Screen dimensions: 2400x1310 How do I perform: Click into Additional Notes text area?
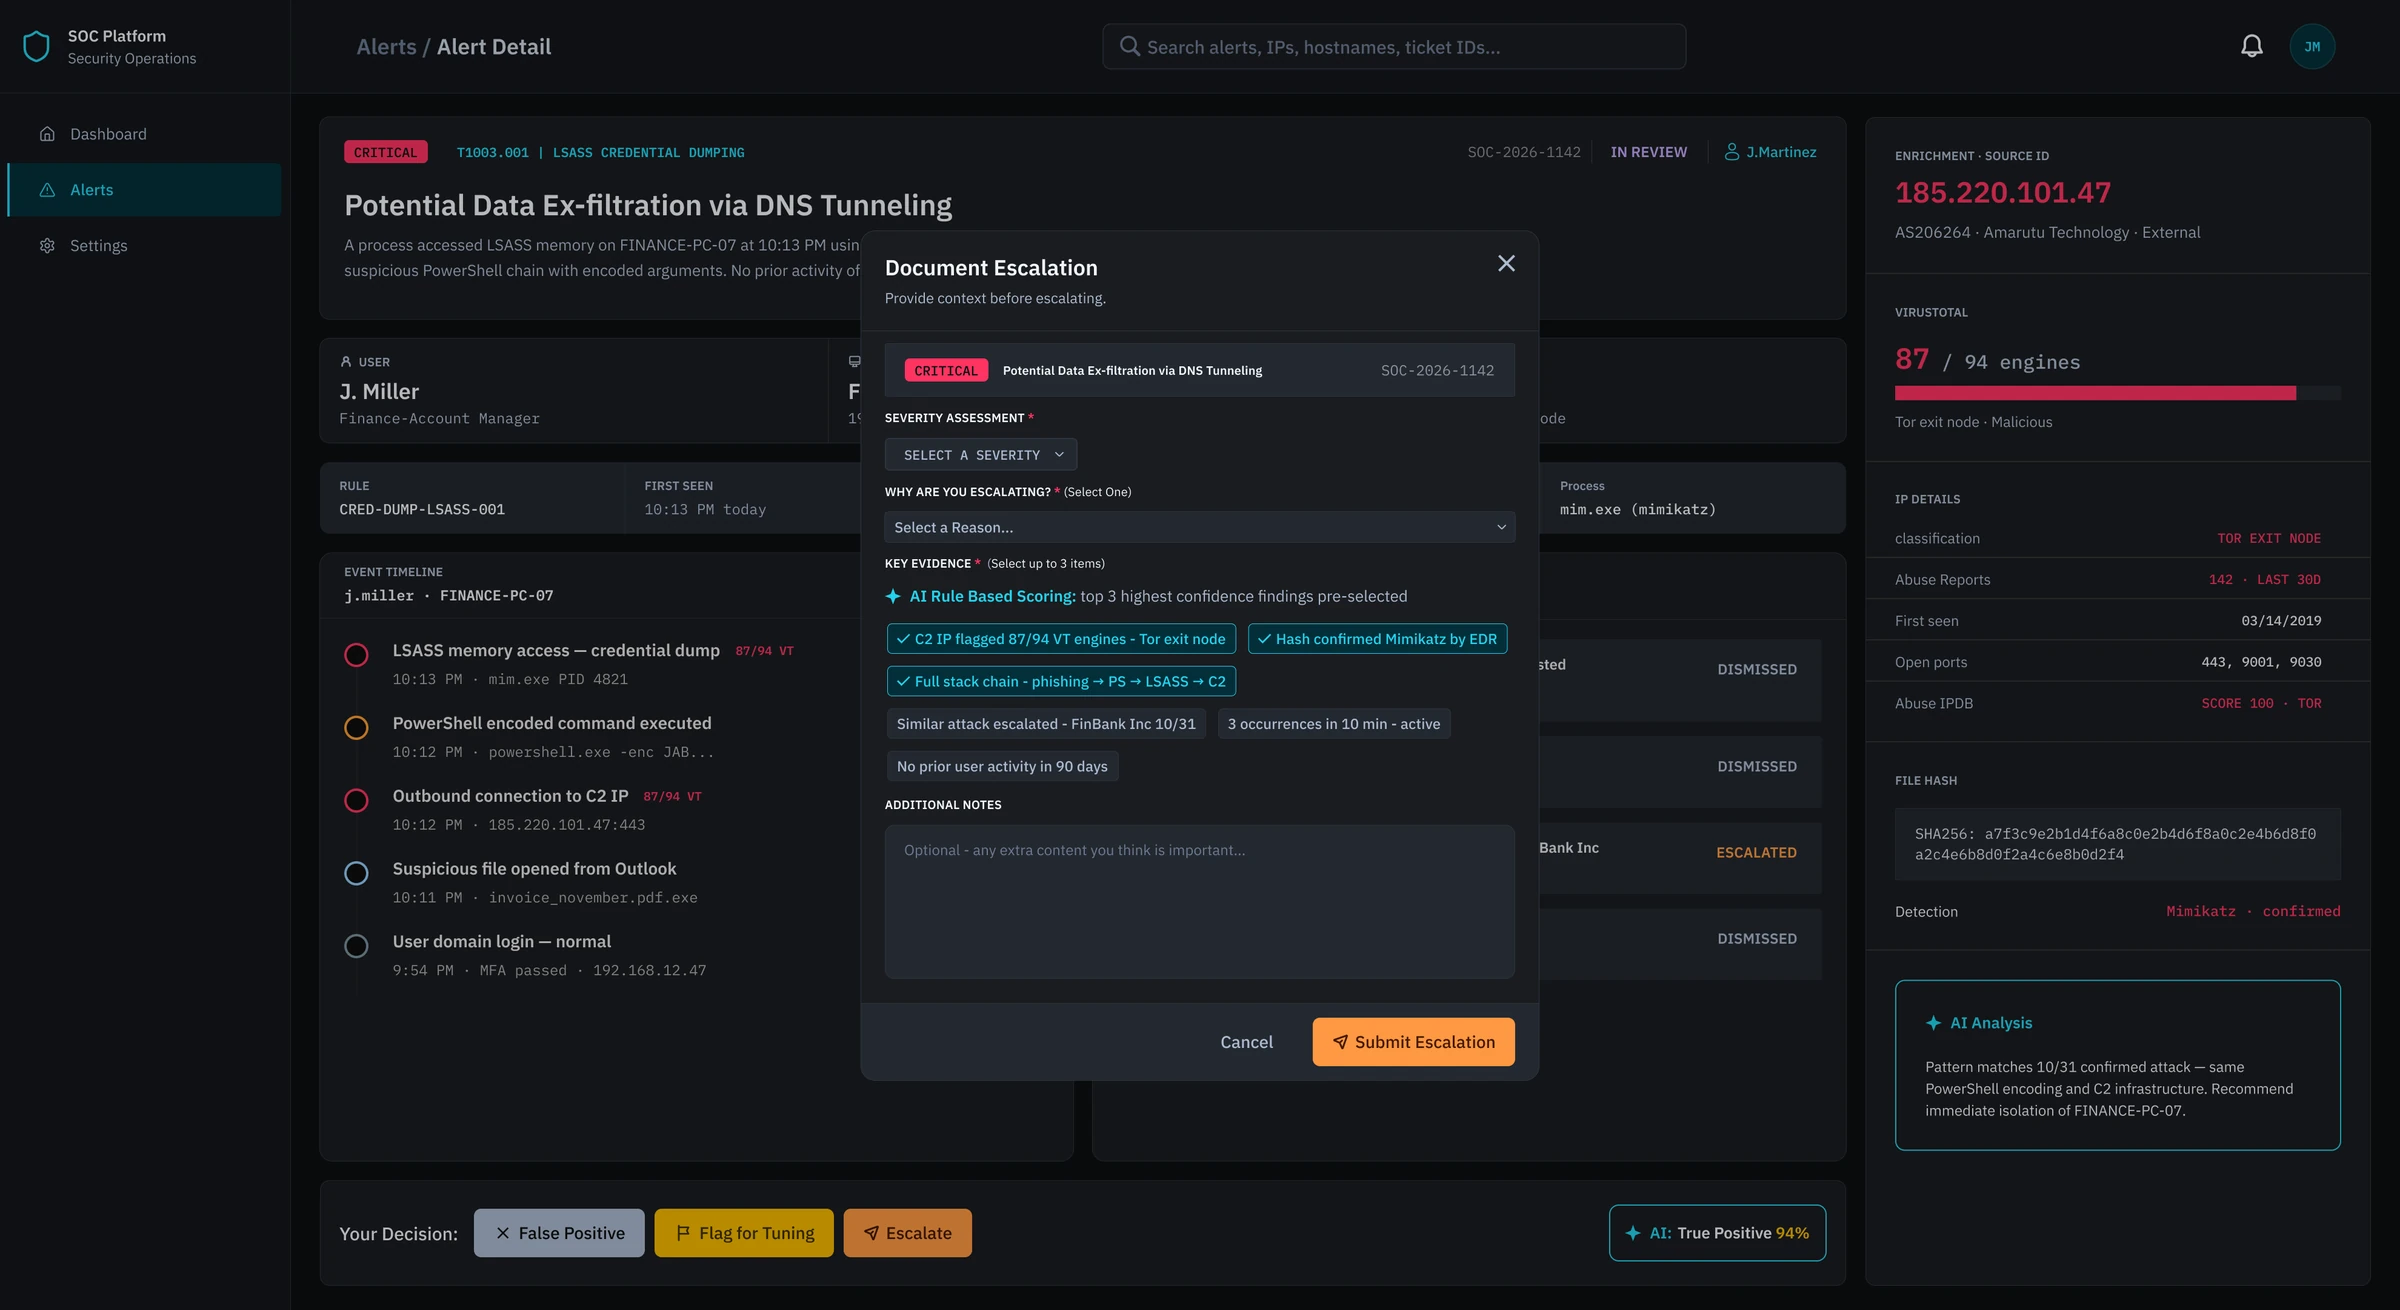point(1200,901)
